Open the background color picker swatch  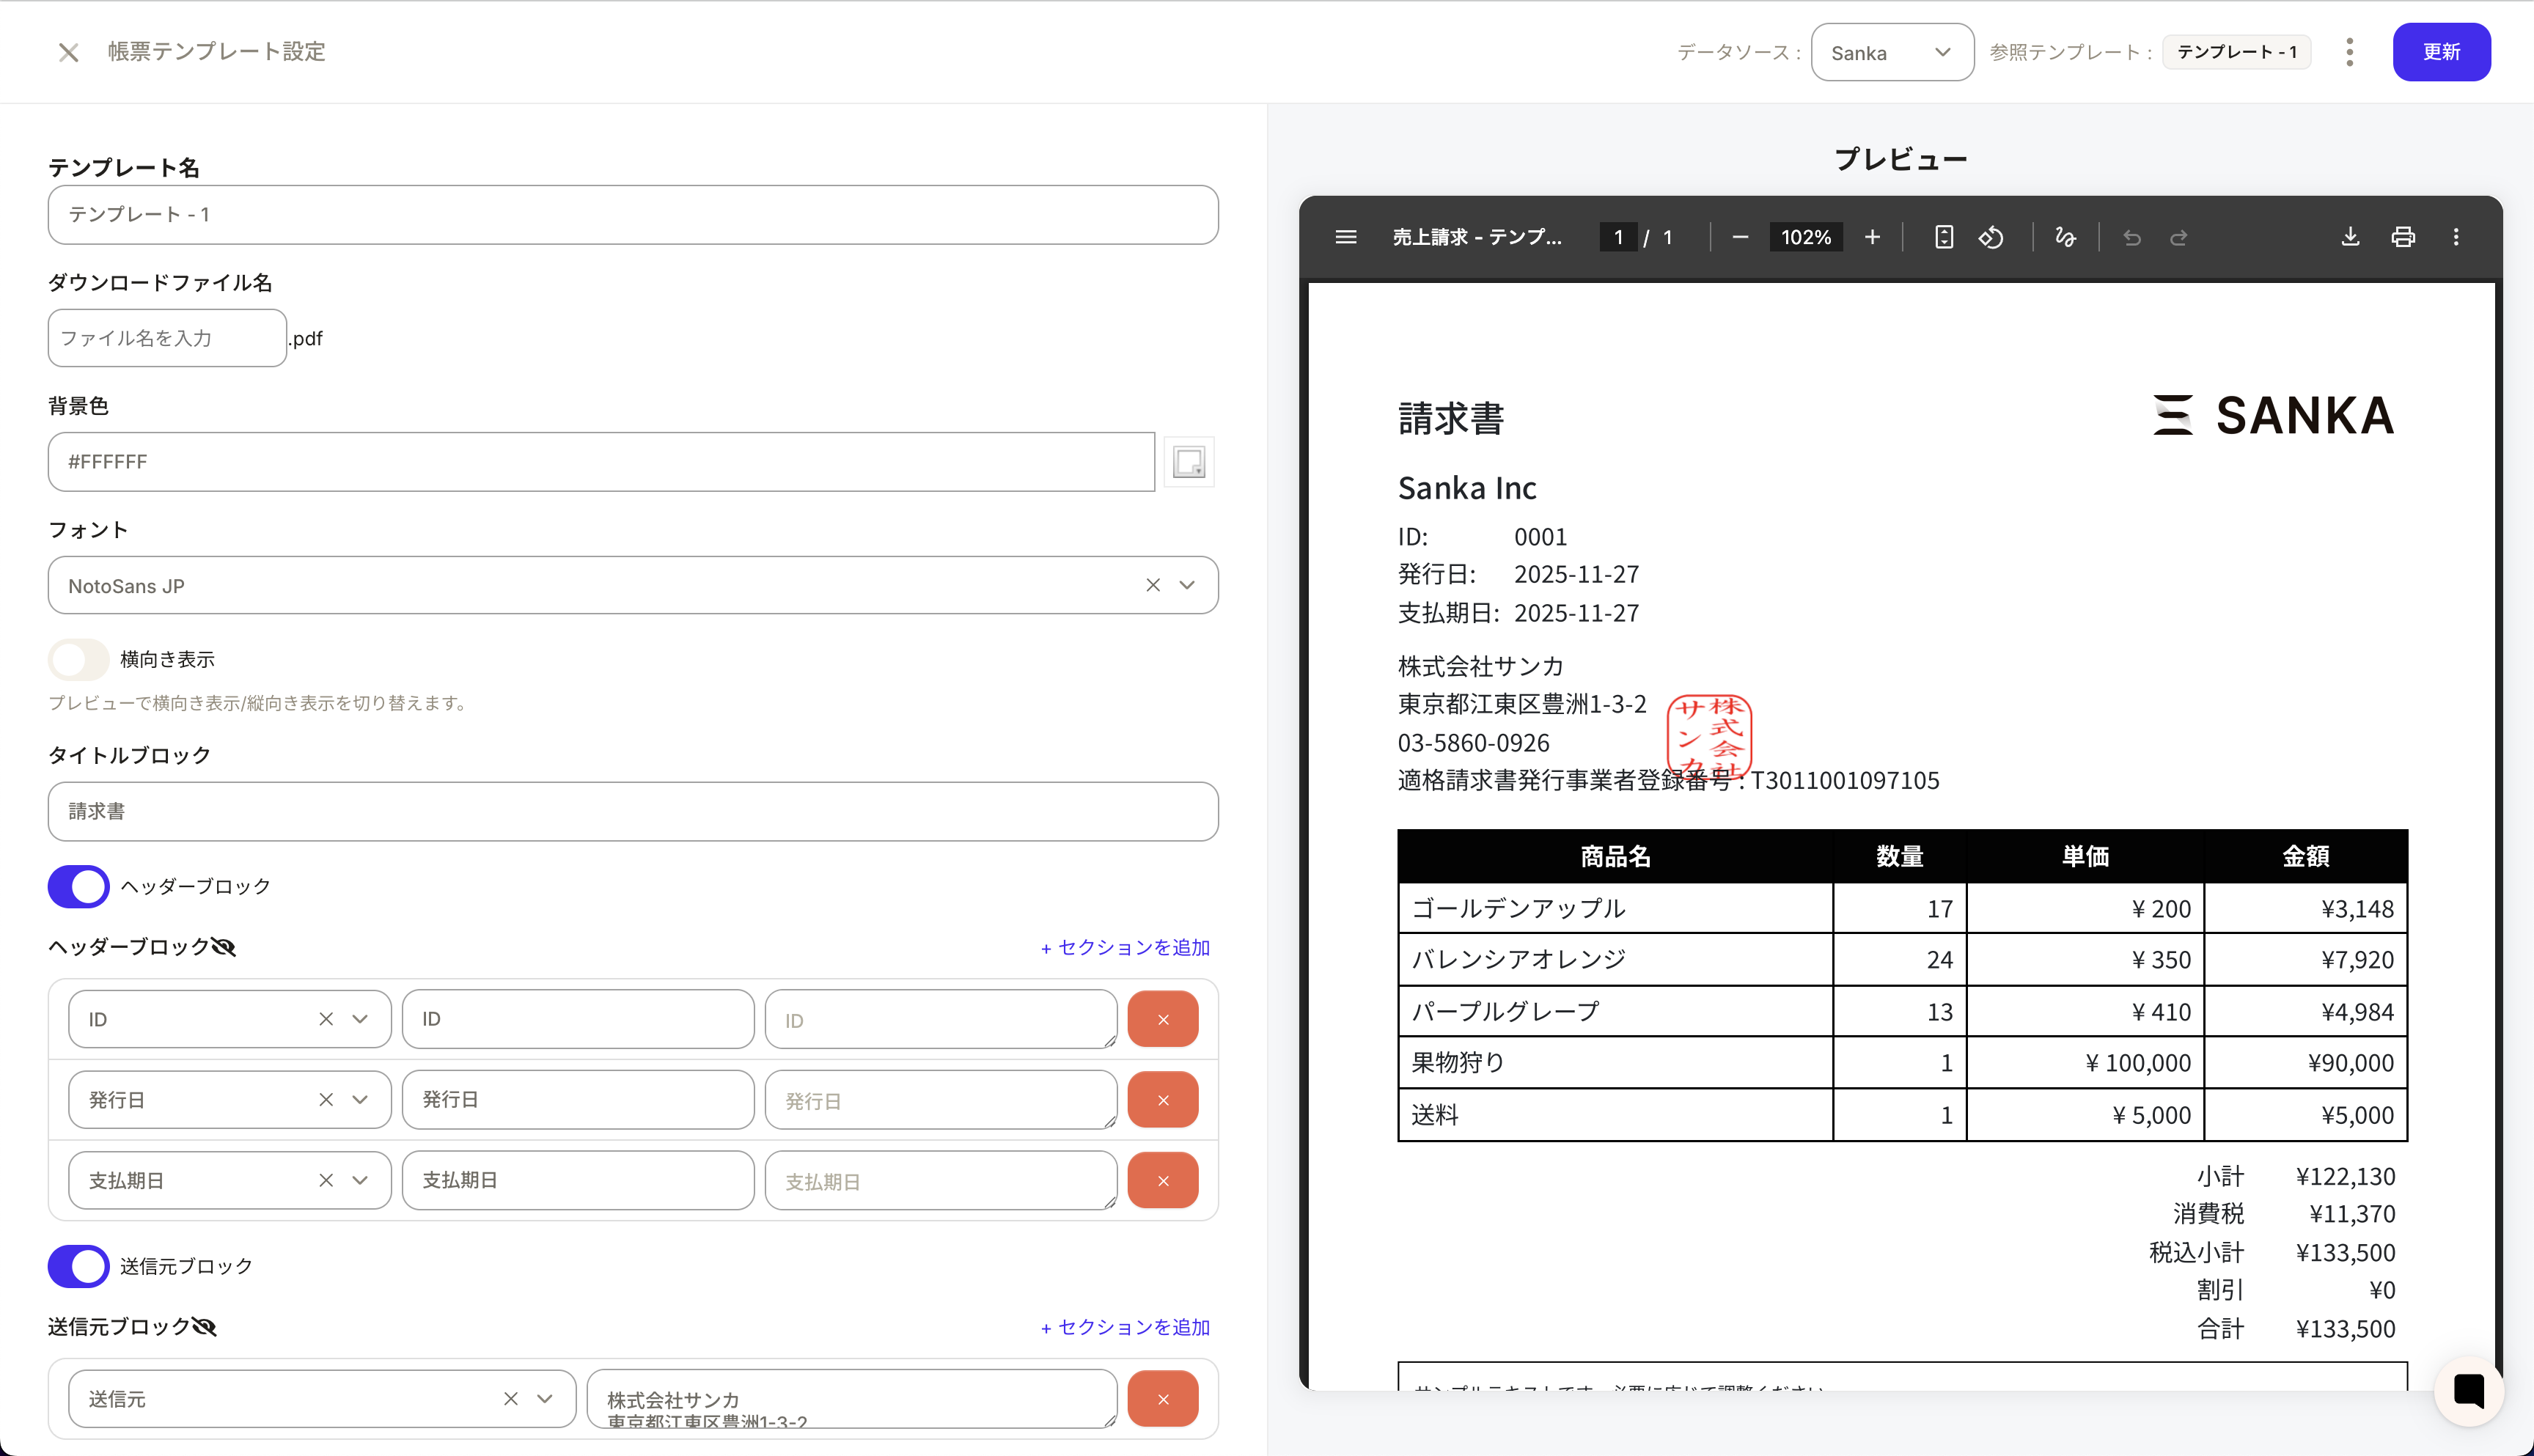coord(1189,462)
